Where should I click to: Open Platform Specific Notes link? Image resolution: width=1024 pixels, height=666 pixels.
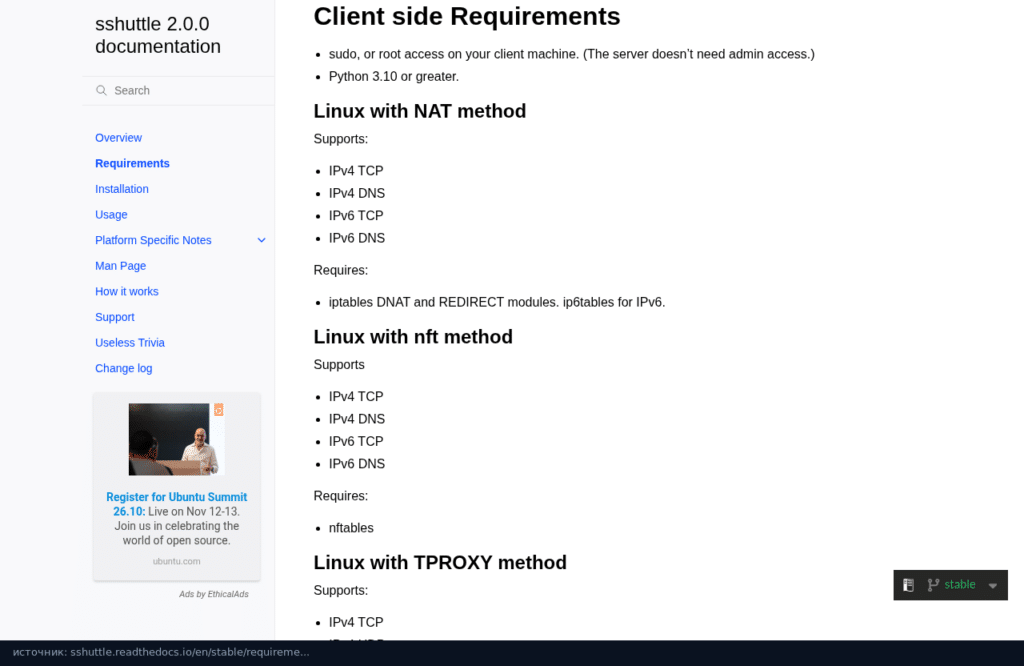coord(153,240)
